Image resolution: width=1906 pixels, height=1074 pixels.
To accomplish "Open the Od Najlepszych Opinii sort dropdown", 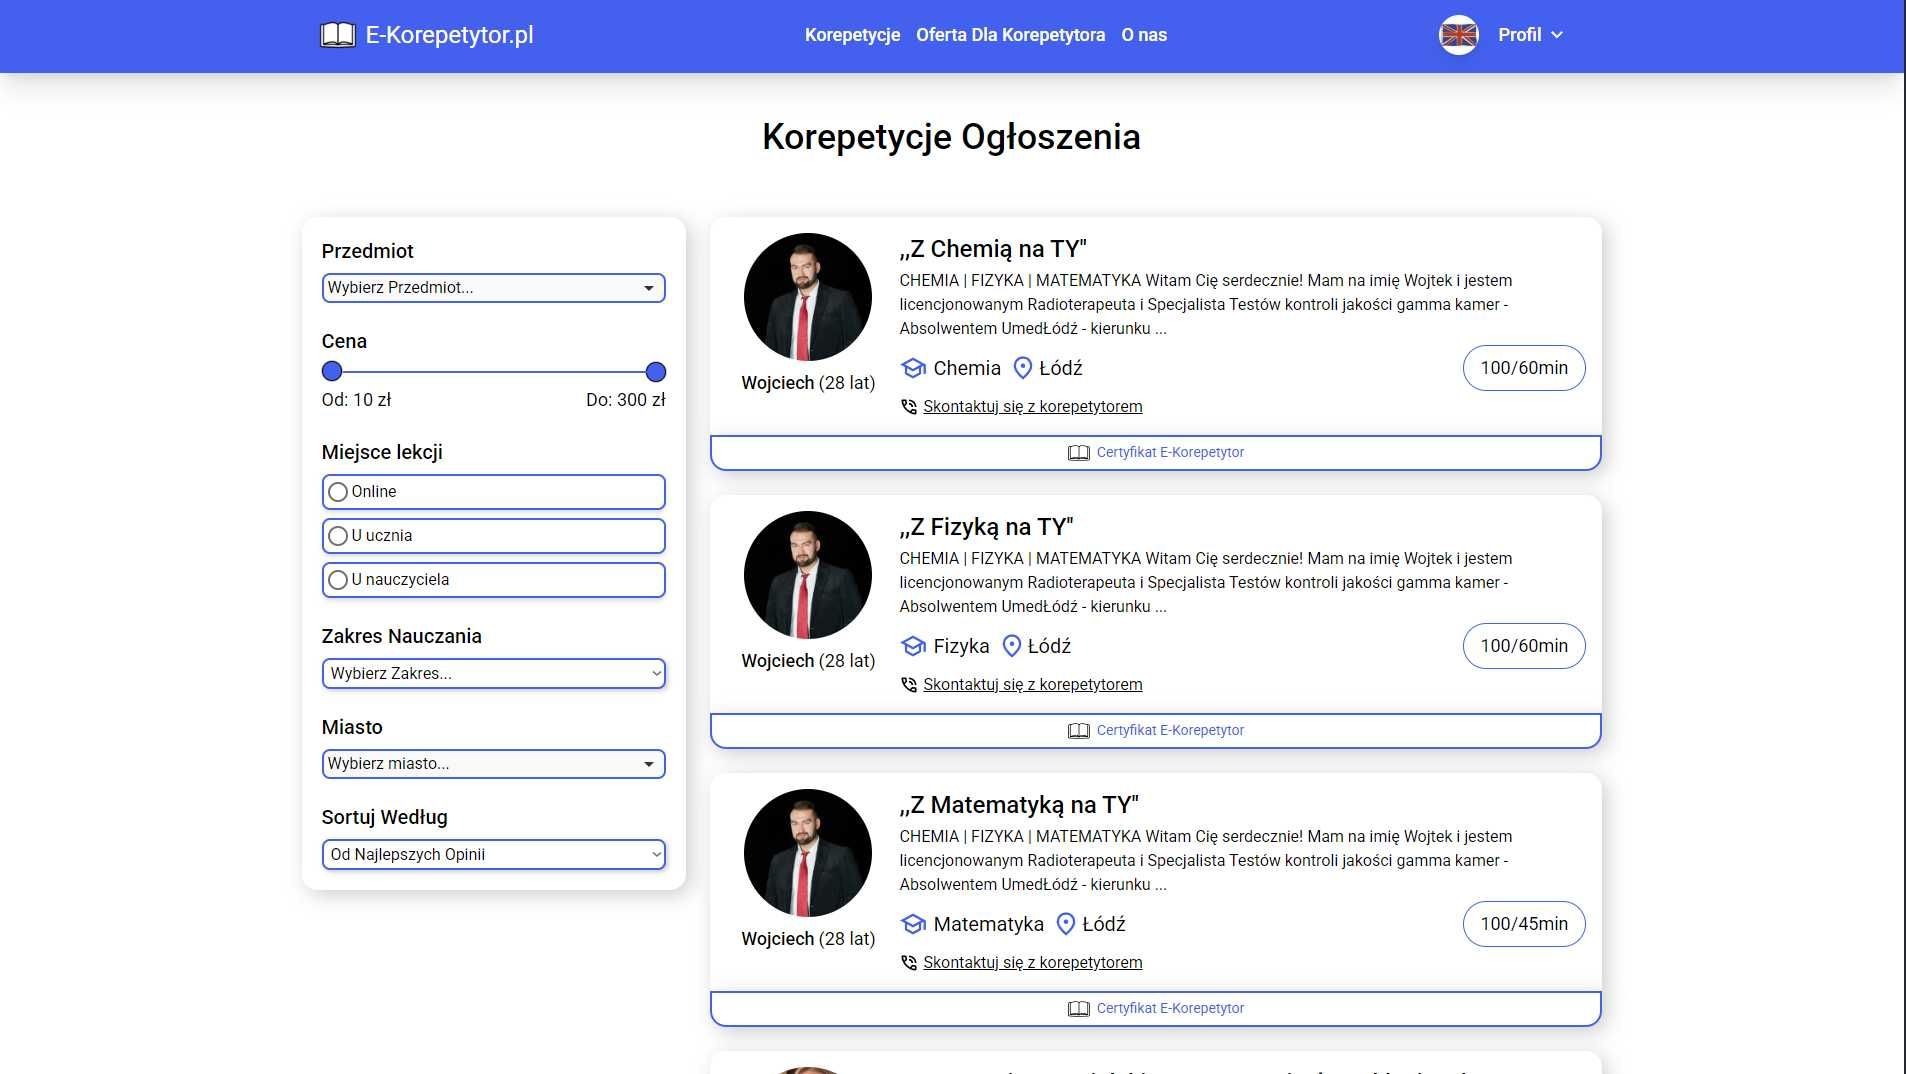I will 493,855.
